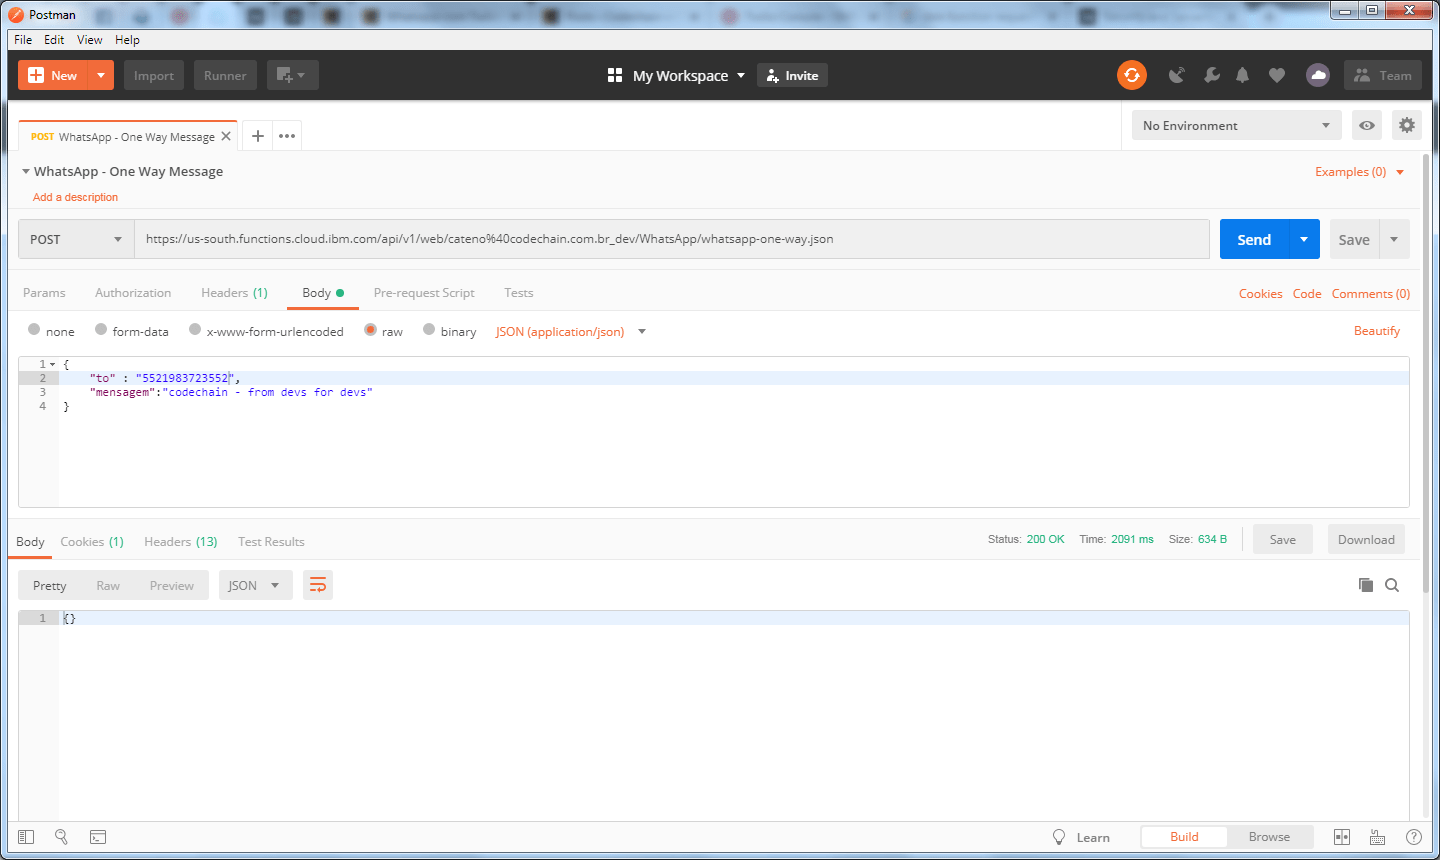Click the sync status icon in header
This screenshot has height=860, width=1440.
(x=1131, y=75)
